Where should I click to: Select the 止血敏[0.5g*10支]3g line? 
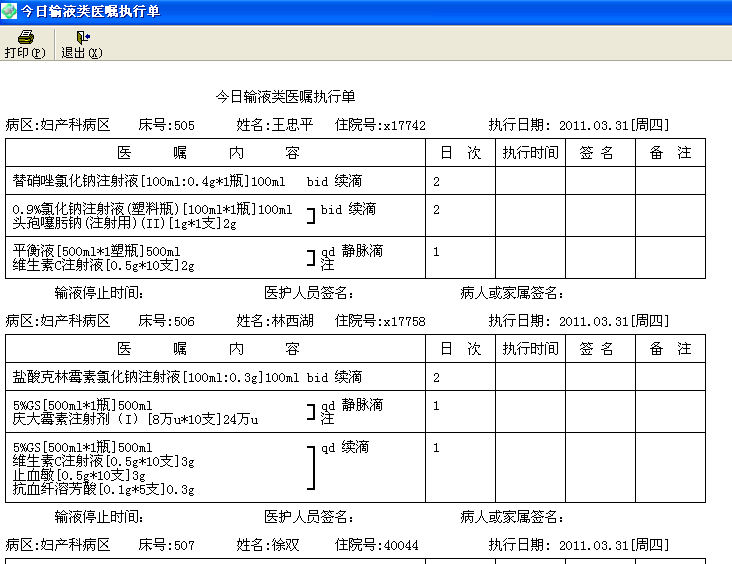[79, 475]
